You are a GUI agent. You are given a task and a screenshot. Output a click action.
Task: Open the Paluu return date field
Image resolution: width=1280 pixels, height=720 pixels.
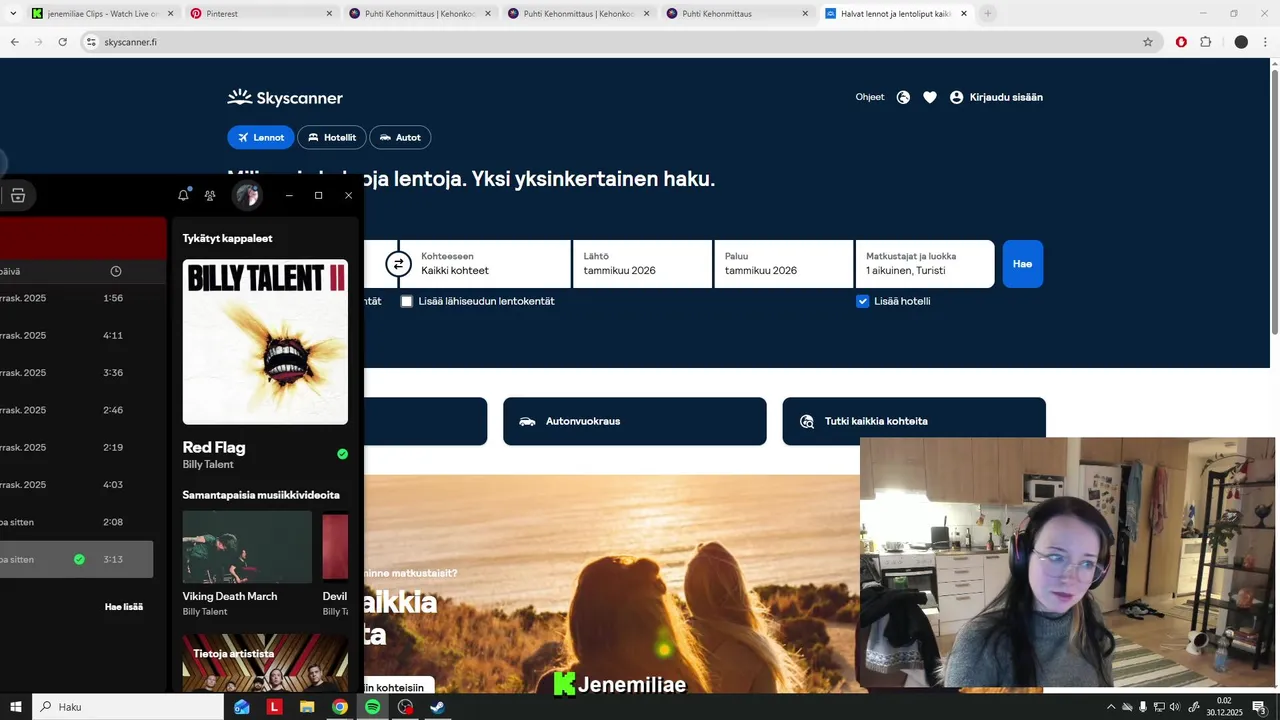point(783,264)
